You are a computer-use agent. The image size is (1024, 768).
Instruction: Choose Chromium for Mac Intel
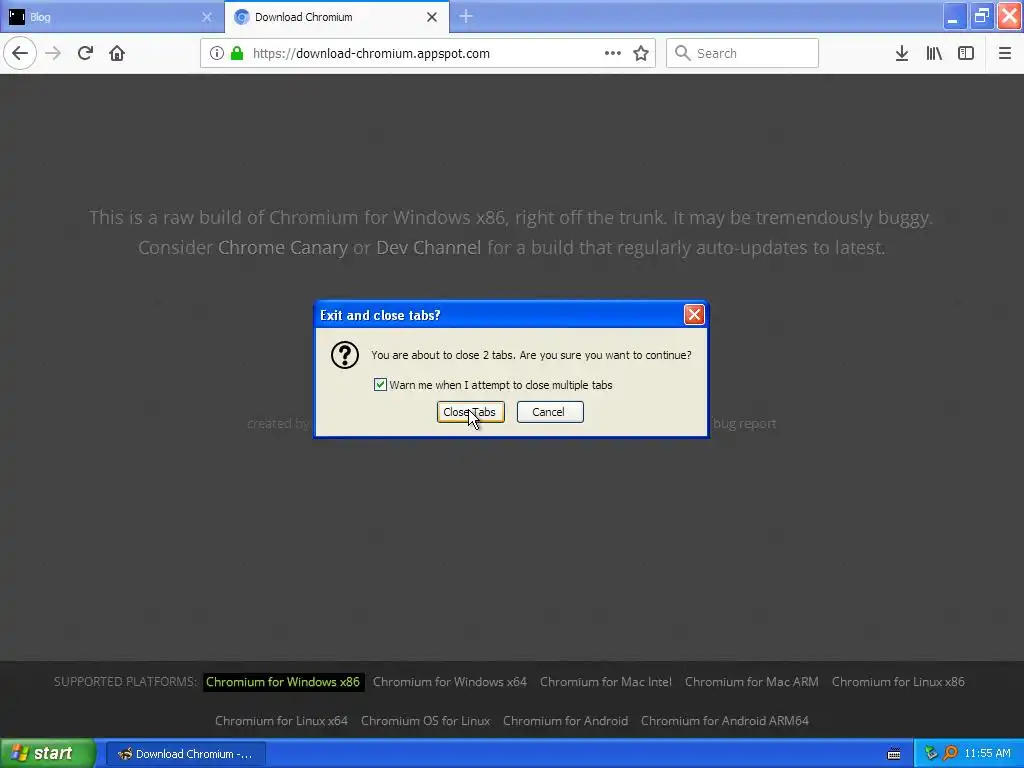605,682
